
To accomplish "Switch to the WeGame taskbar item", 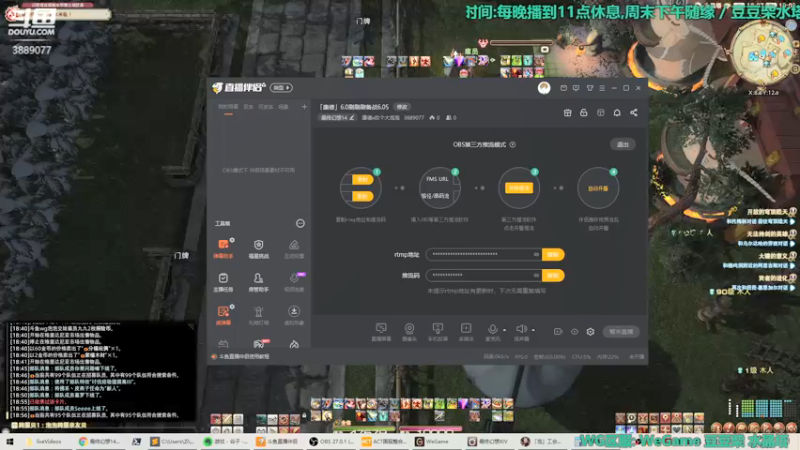I will 434,441.
